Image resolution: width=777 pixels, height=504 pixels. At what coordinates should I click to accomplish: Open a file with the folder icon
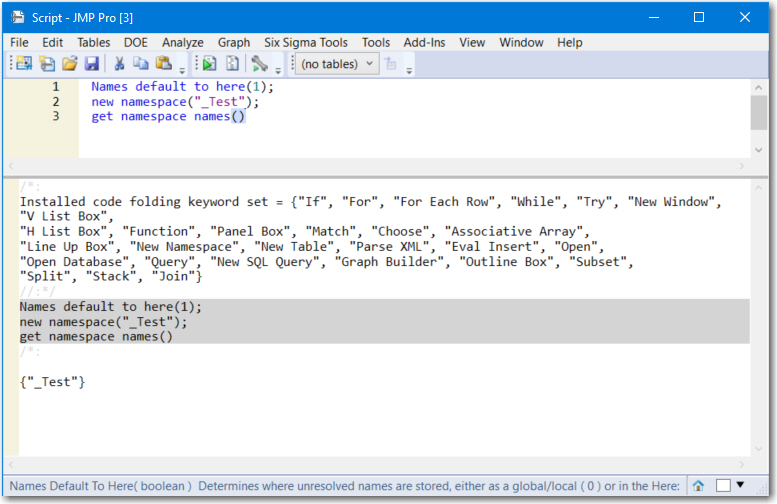click(x=70, y=63)
